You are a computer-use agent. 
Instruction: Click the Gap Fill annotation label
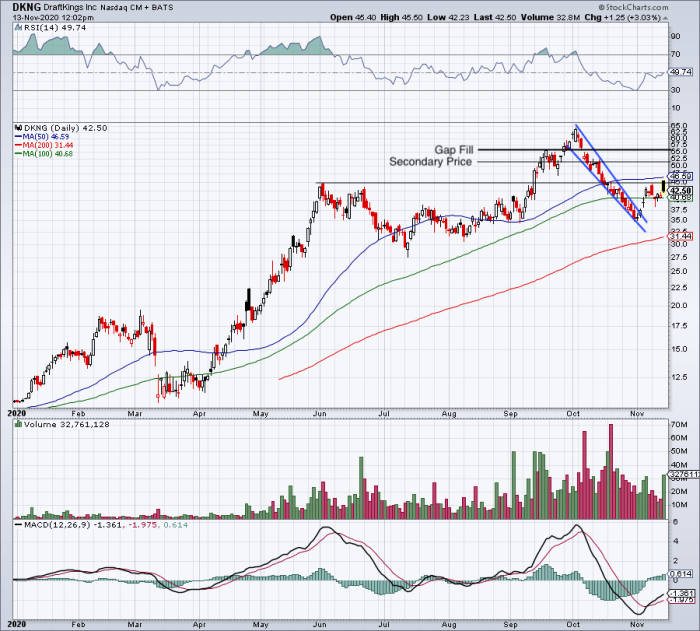(454, 150)
